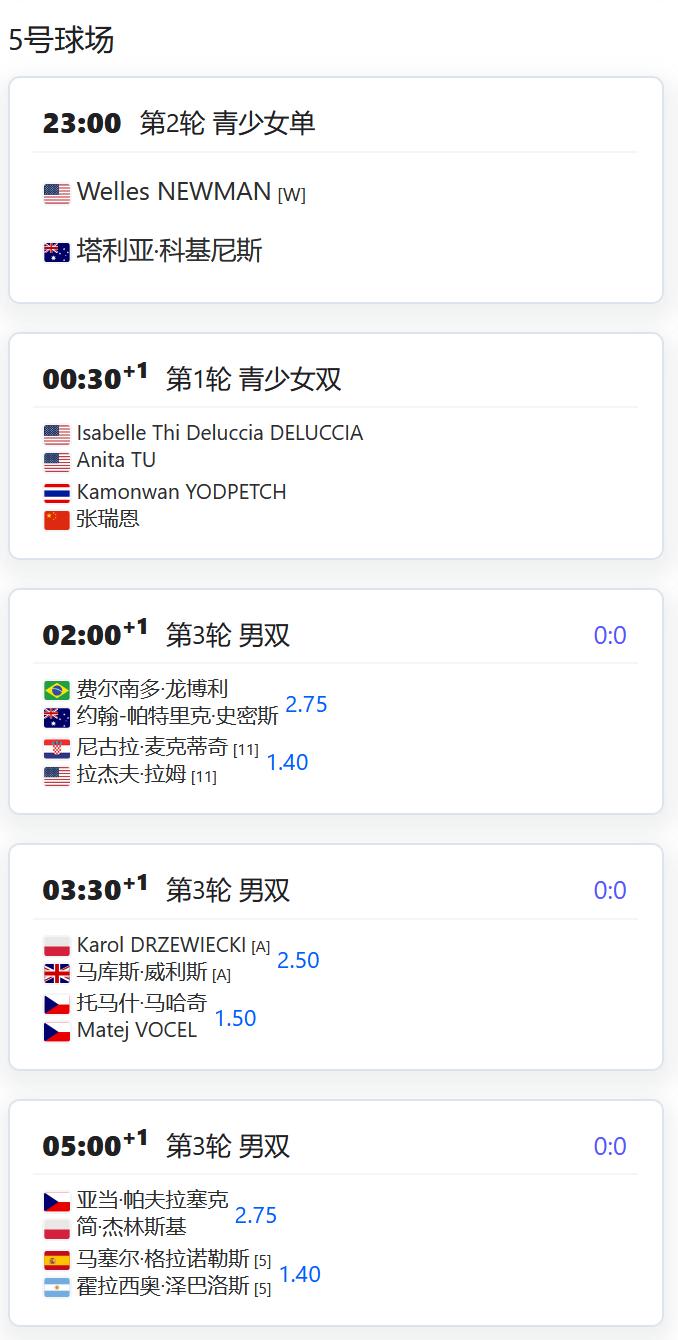Select odds 1.50 for 马哈奇 and VOCEL
Viewport: 678px width, 1340px height.
(x=235, y=1018)
